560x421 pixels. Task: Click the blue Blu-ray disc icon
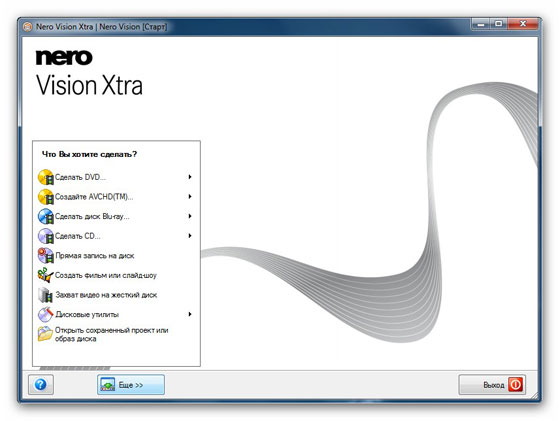point(46,216)
